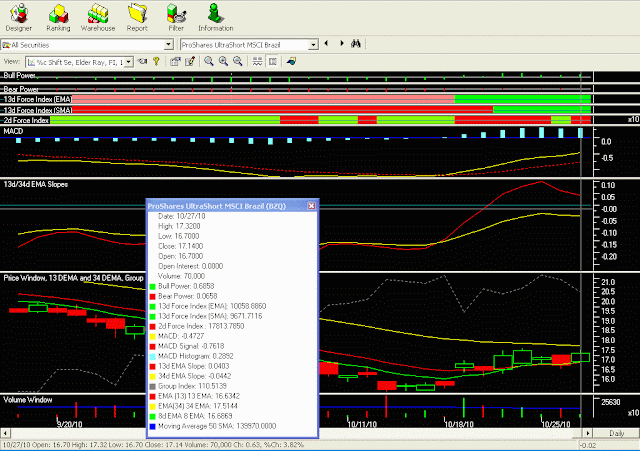This screenshot has height=451, width=640.
Task: Open the Designer tool
Action: pos(18,18)
